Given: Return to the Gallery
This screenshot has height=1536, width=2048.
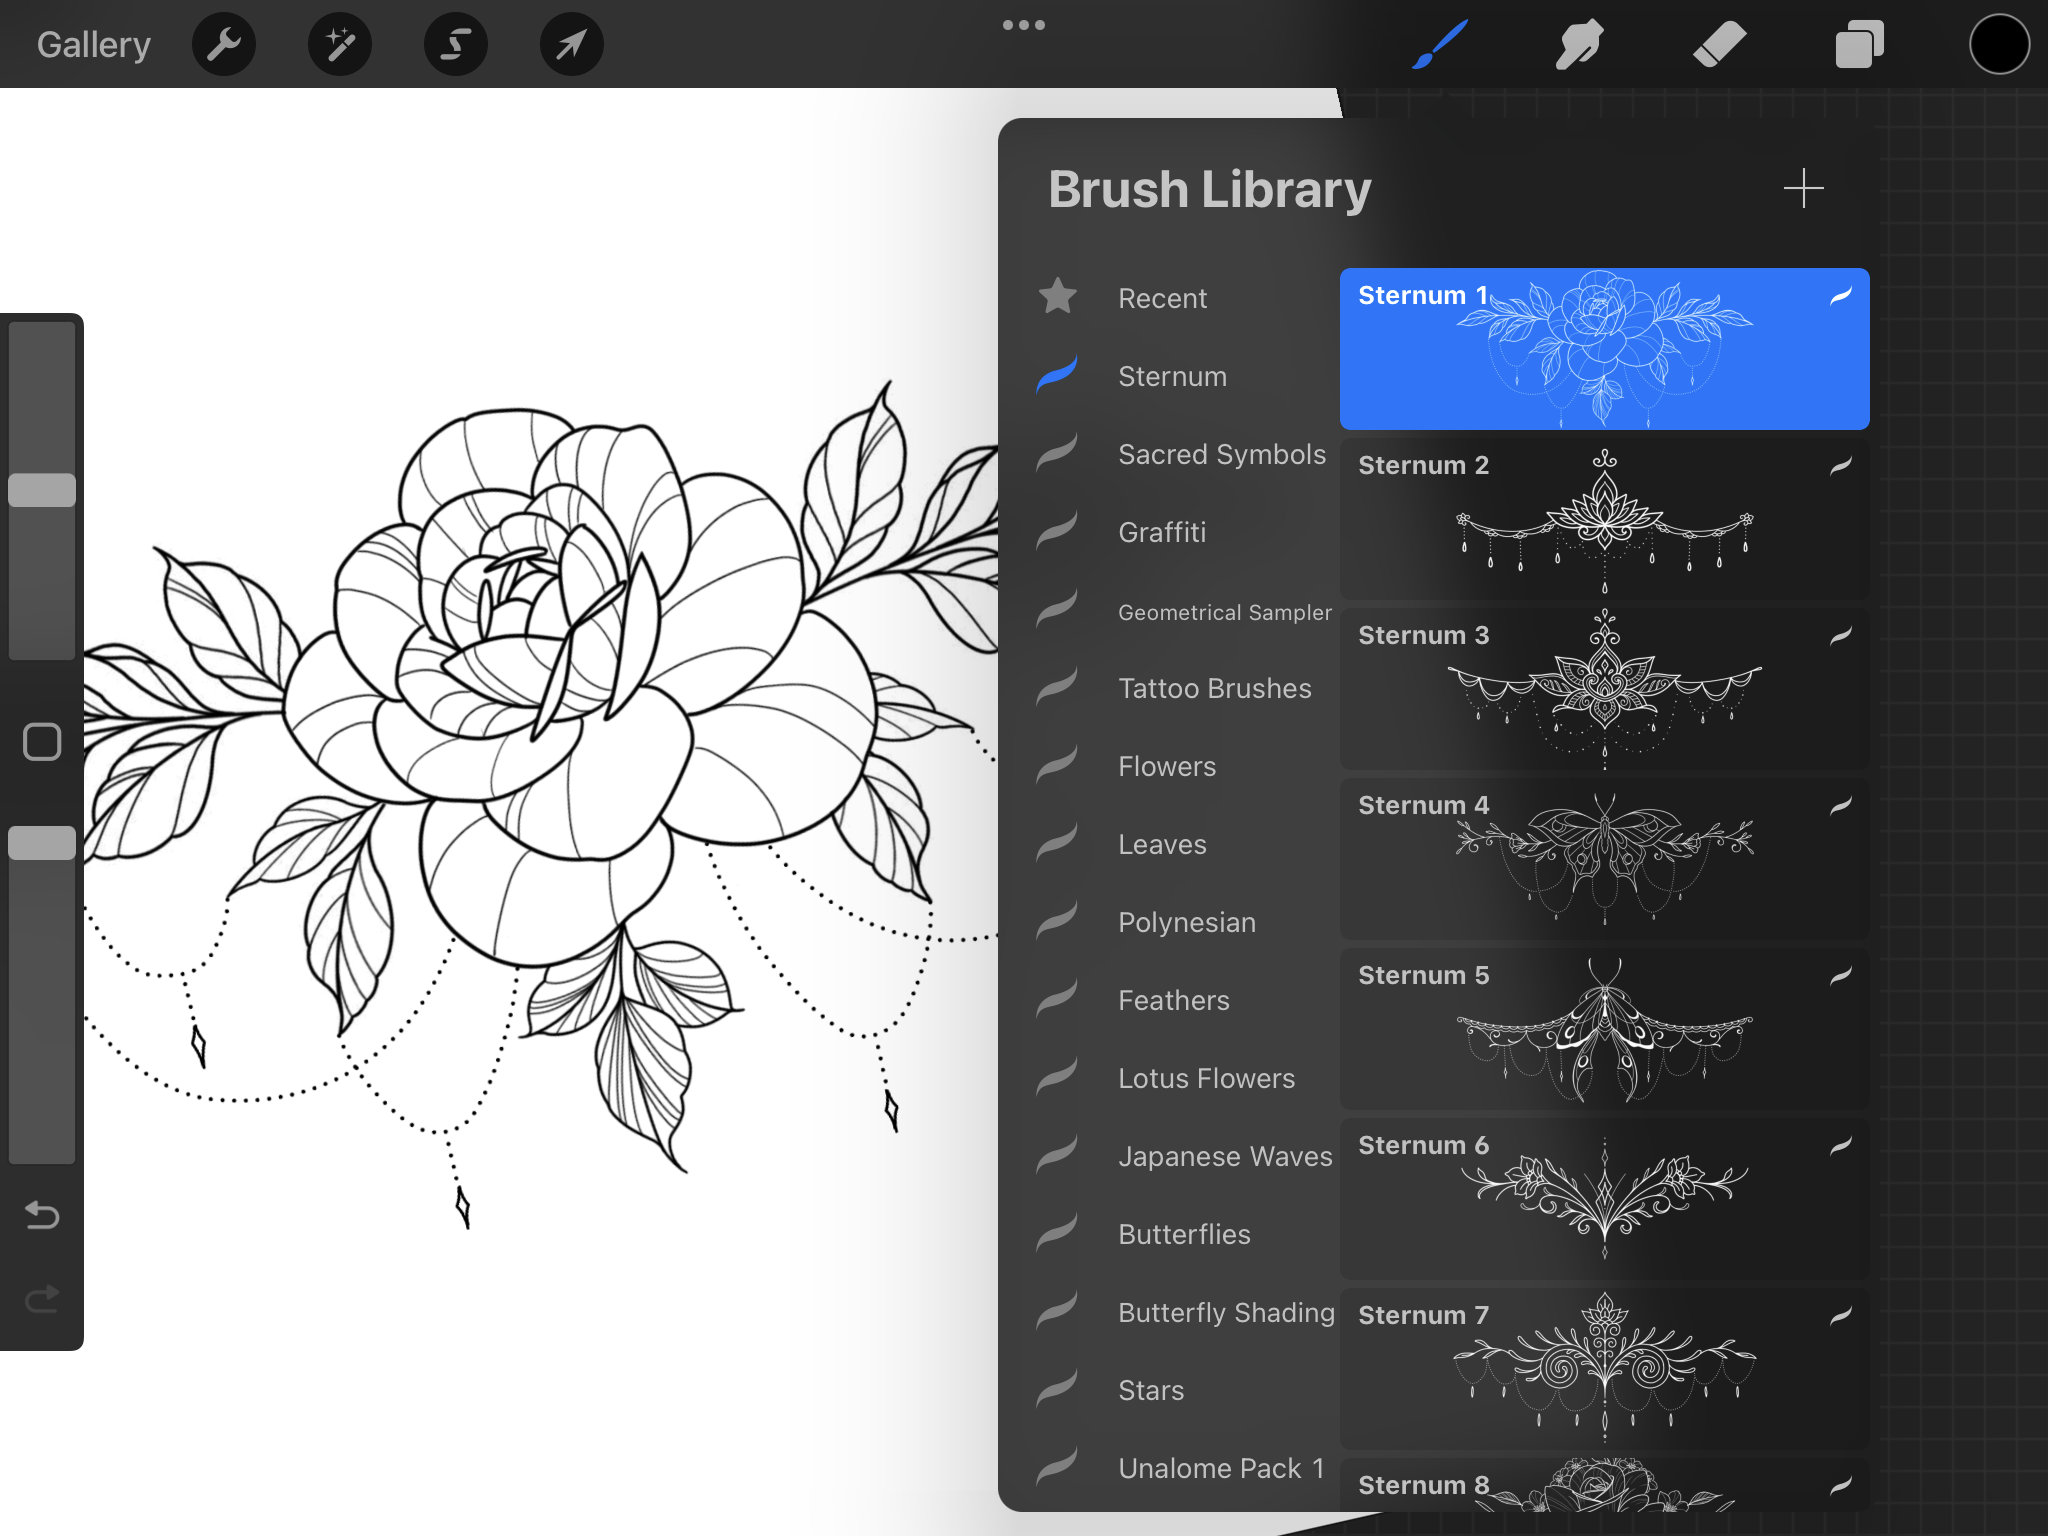Looking at the screenshot, I should [x=94, y=44].
